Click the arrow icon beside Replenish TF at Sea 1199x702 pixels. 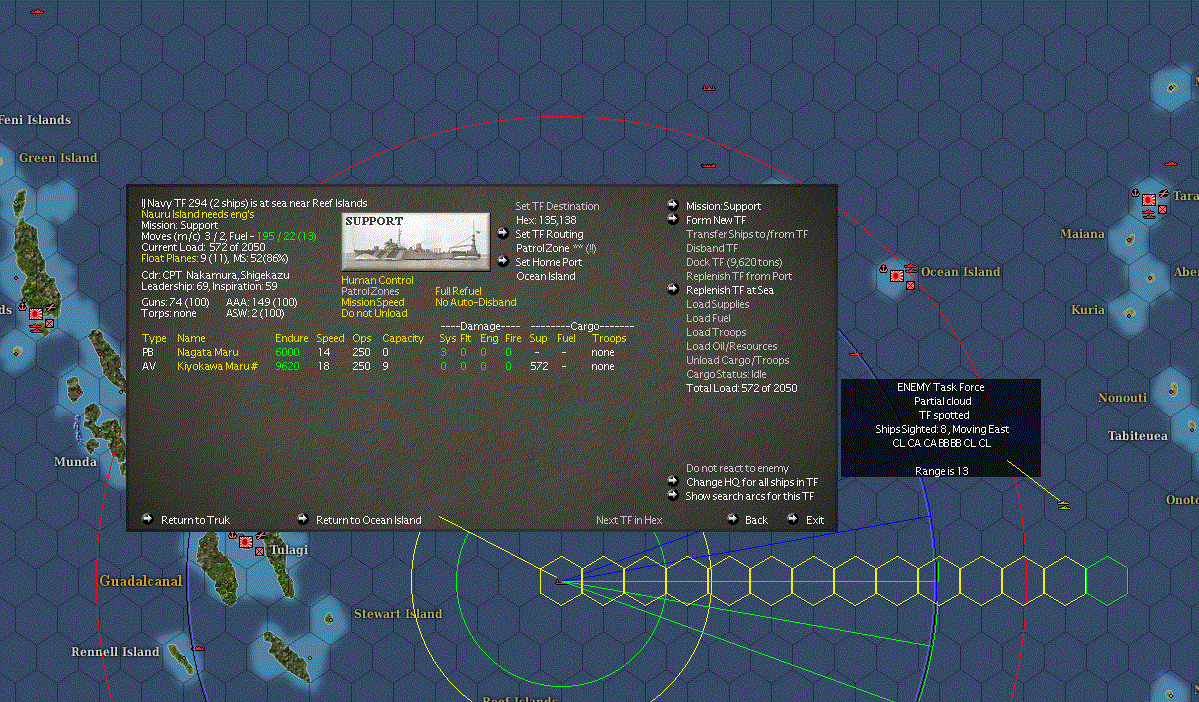[673, 289]
